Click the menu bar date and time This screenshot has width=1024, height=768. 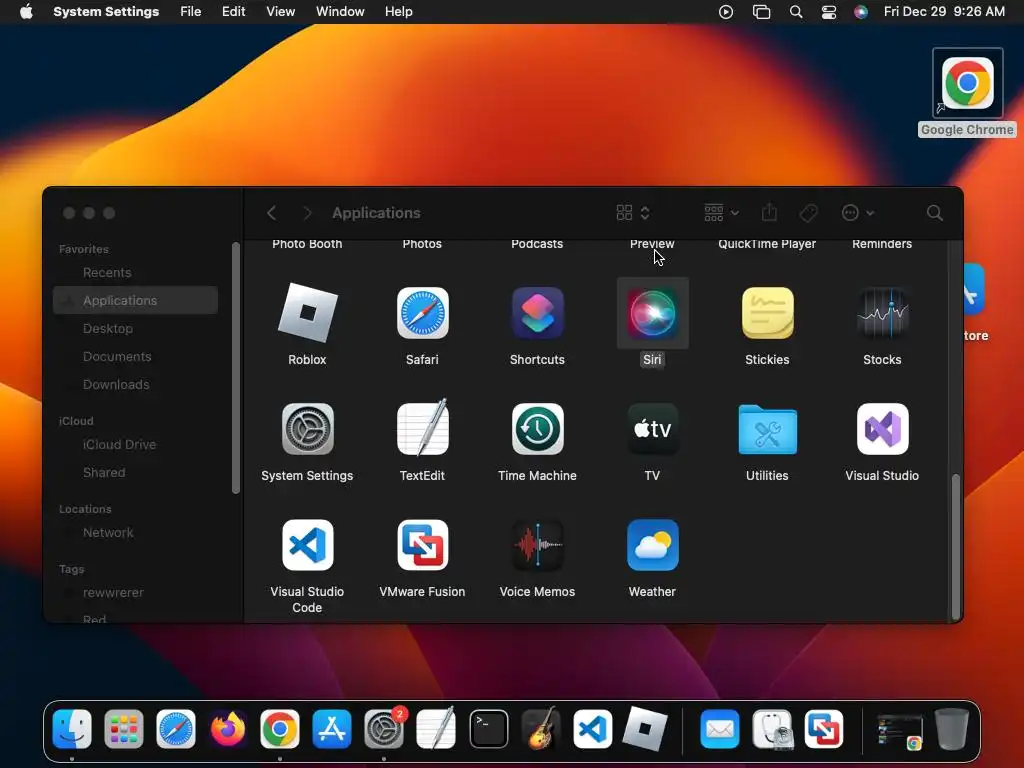click(944, 12)
